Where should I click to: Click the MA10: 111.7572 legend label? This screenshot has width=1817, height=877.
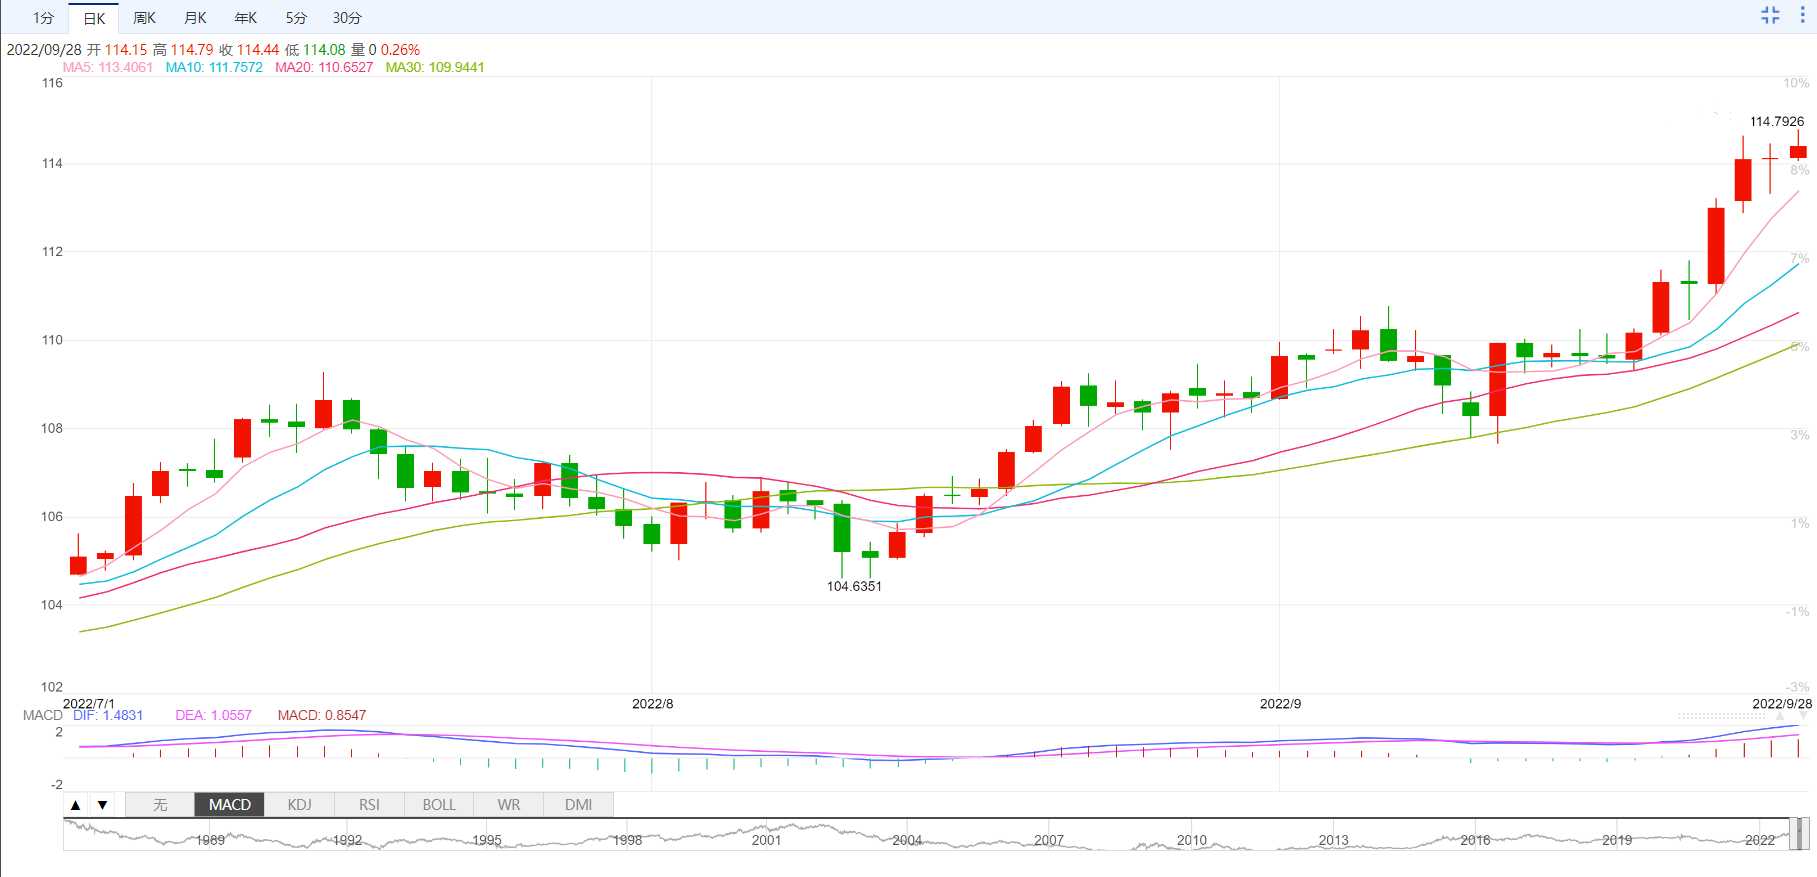point(214,67)
